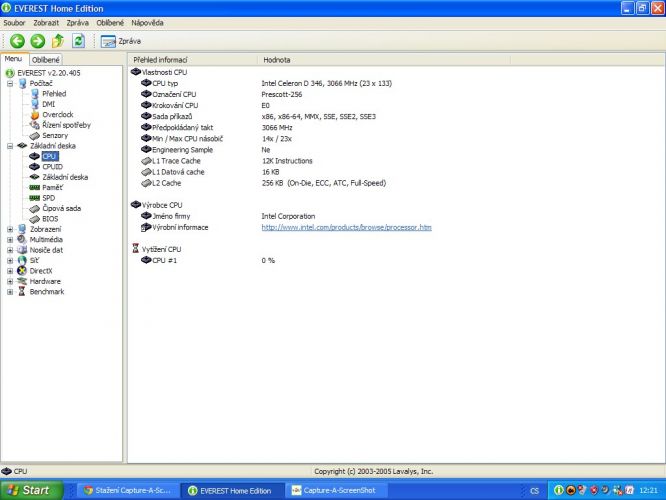Open the Oblíbené menu

click(110, 23)
